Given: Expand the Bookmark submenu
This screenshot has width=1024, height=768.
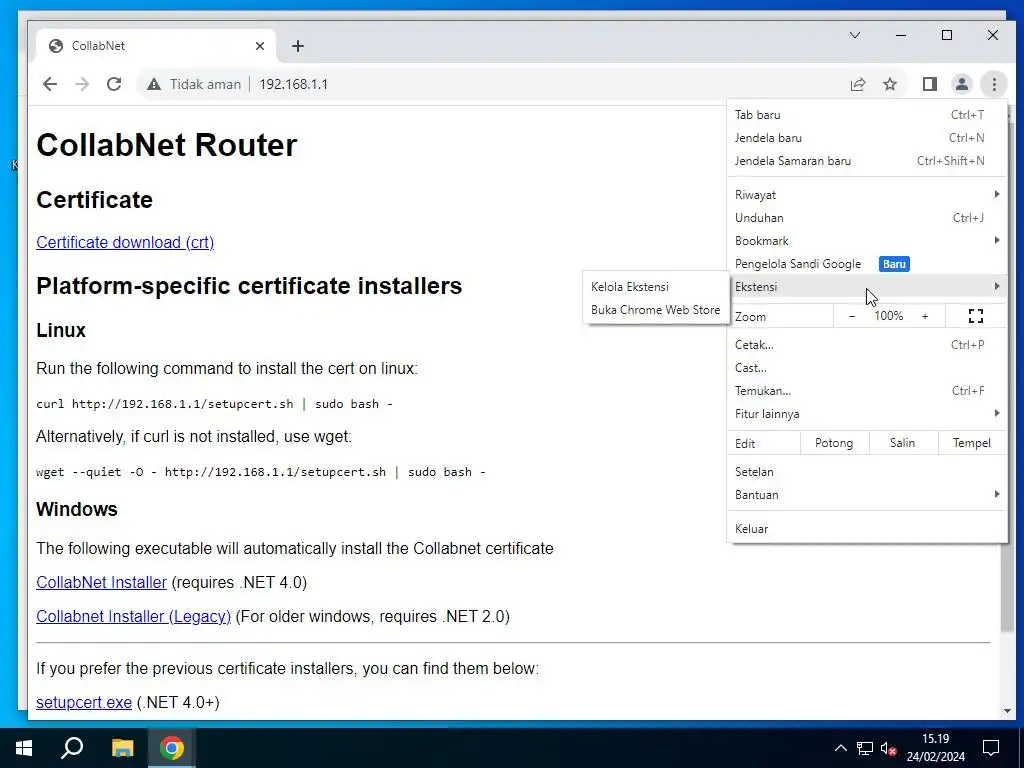Looking at the screenshot, I should 867,241.
